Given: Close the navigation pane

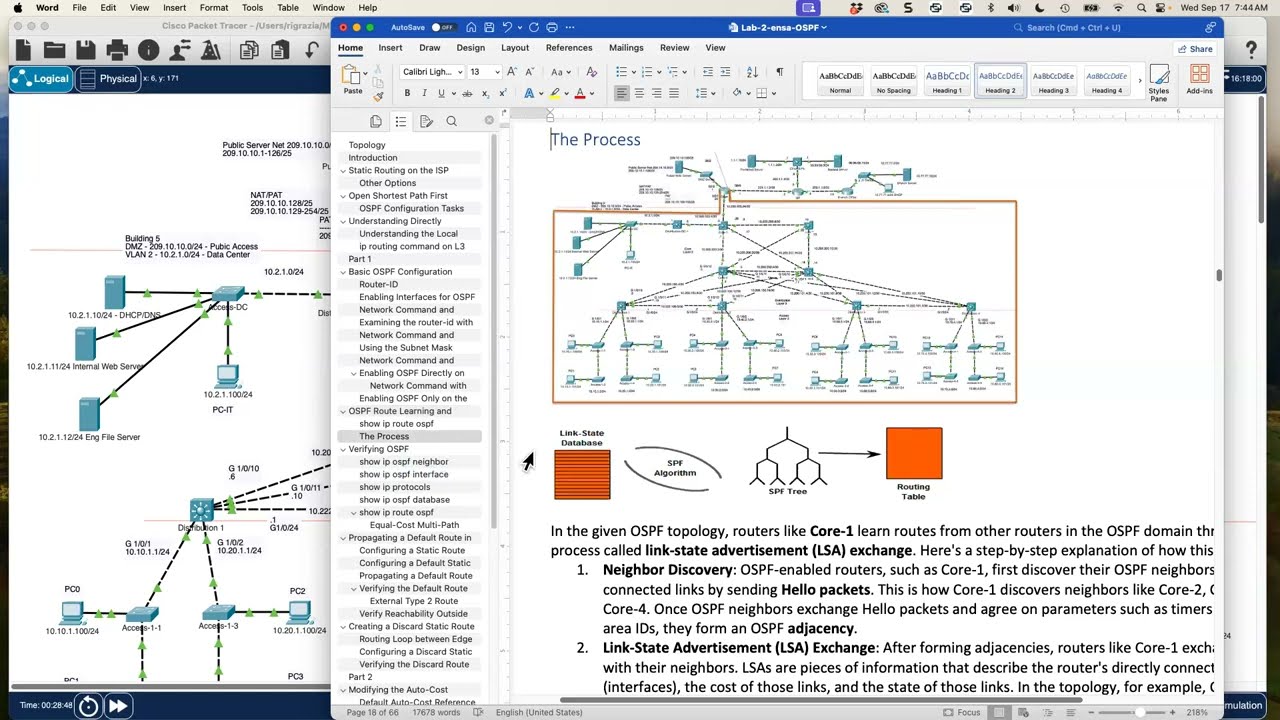Looking at the screenshot, I should pos(489,120).
